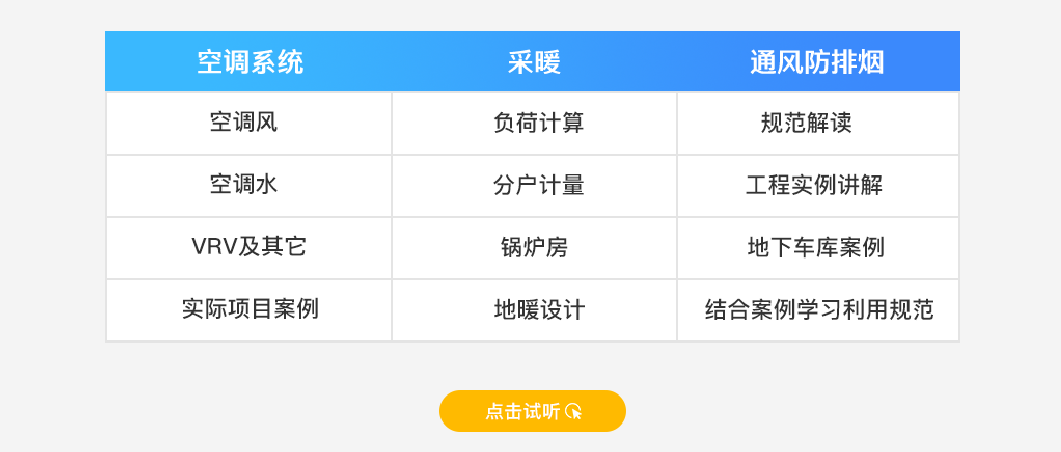Screen dimensions: 1061x452
Task: Open the 空调风 cell
Action: pos(249,124)
